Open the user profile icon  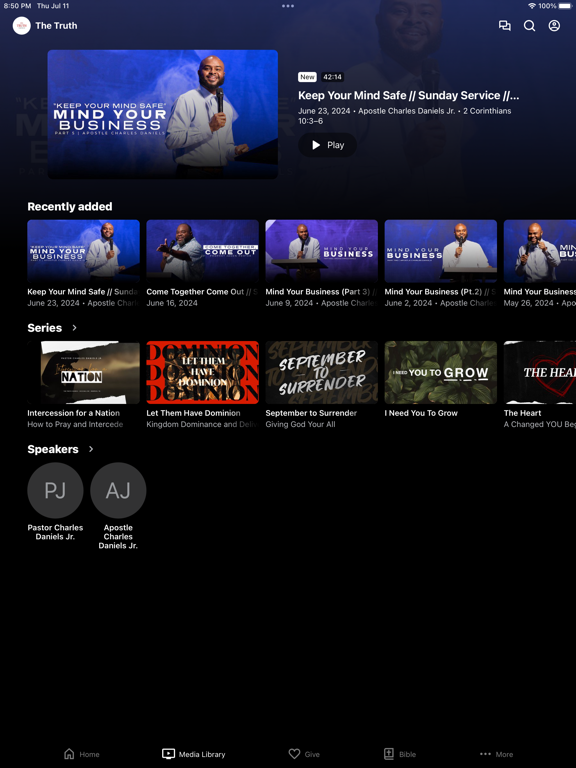554,25
